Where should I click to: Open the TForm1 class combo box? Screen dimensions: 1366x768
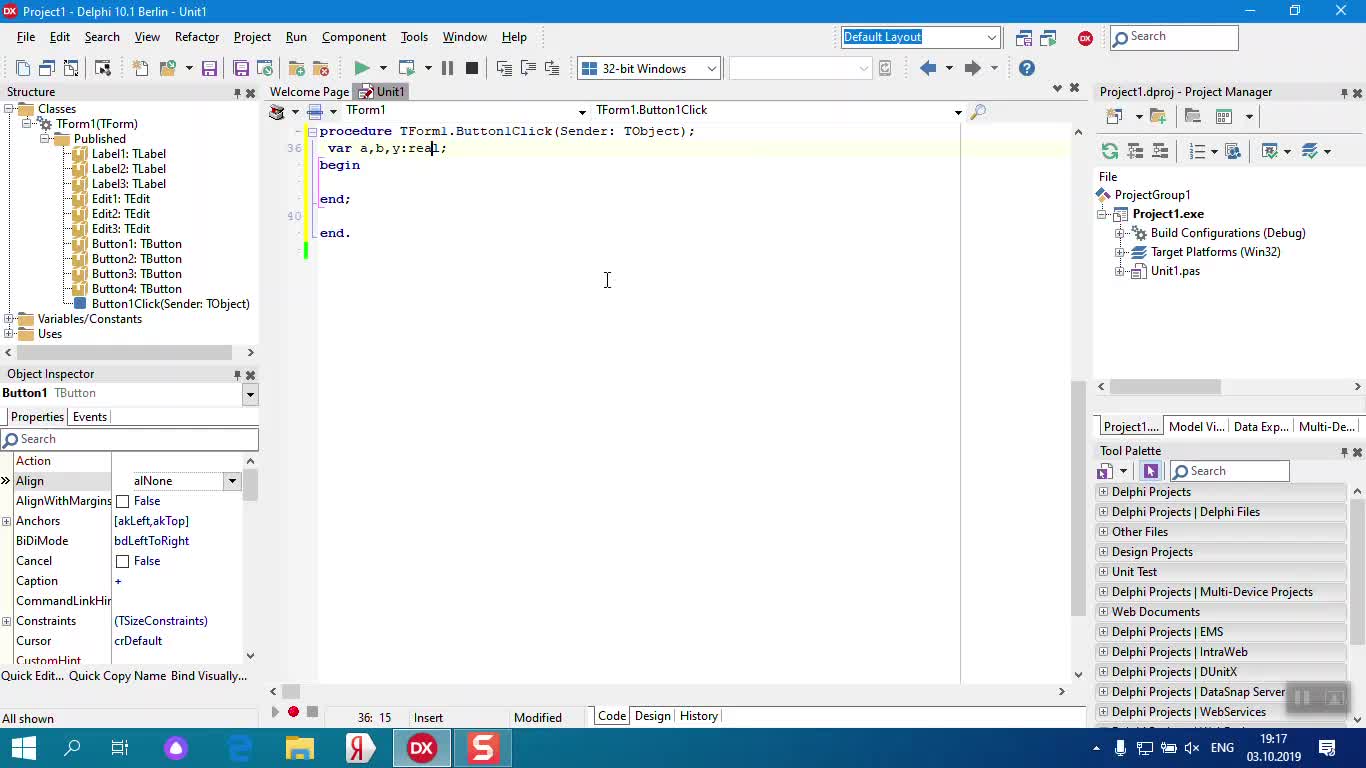click(581, 111)
